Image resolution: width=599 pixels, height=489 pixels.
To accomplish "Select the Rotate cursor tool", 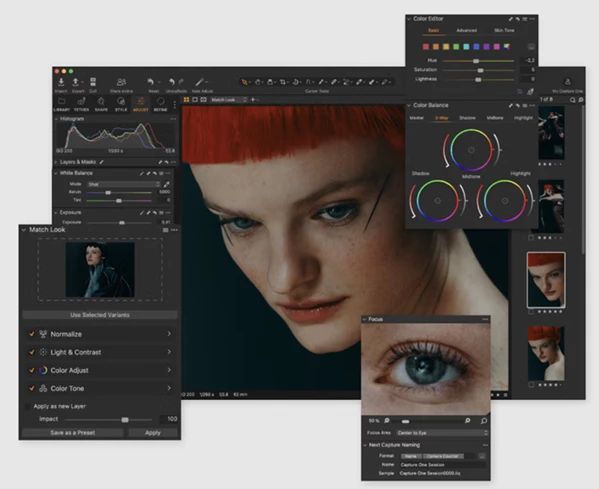I will [x=296, y=82].
